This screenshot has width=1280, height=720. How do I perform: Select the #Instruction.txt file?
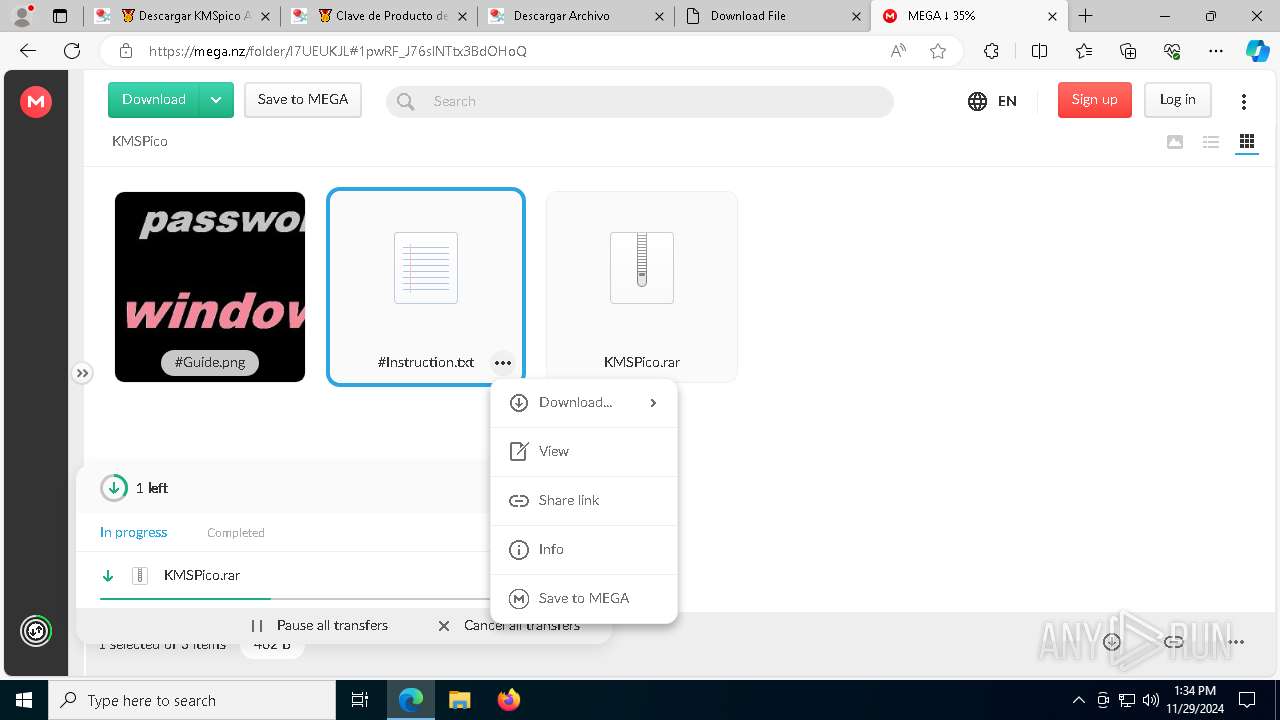426,287
